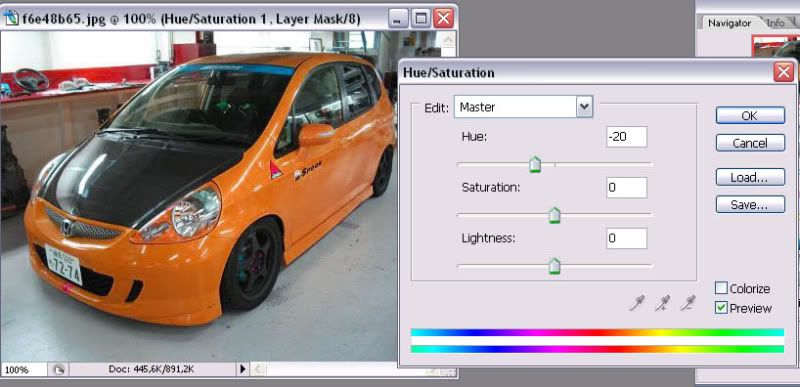The width and height of the screenshot is (800, 387).
Task: Close the f6e48b65.jpg image window
Action: point(443,19)
